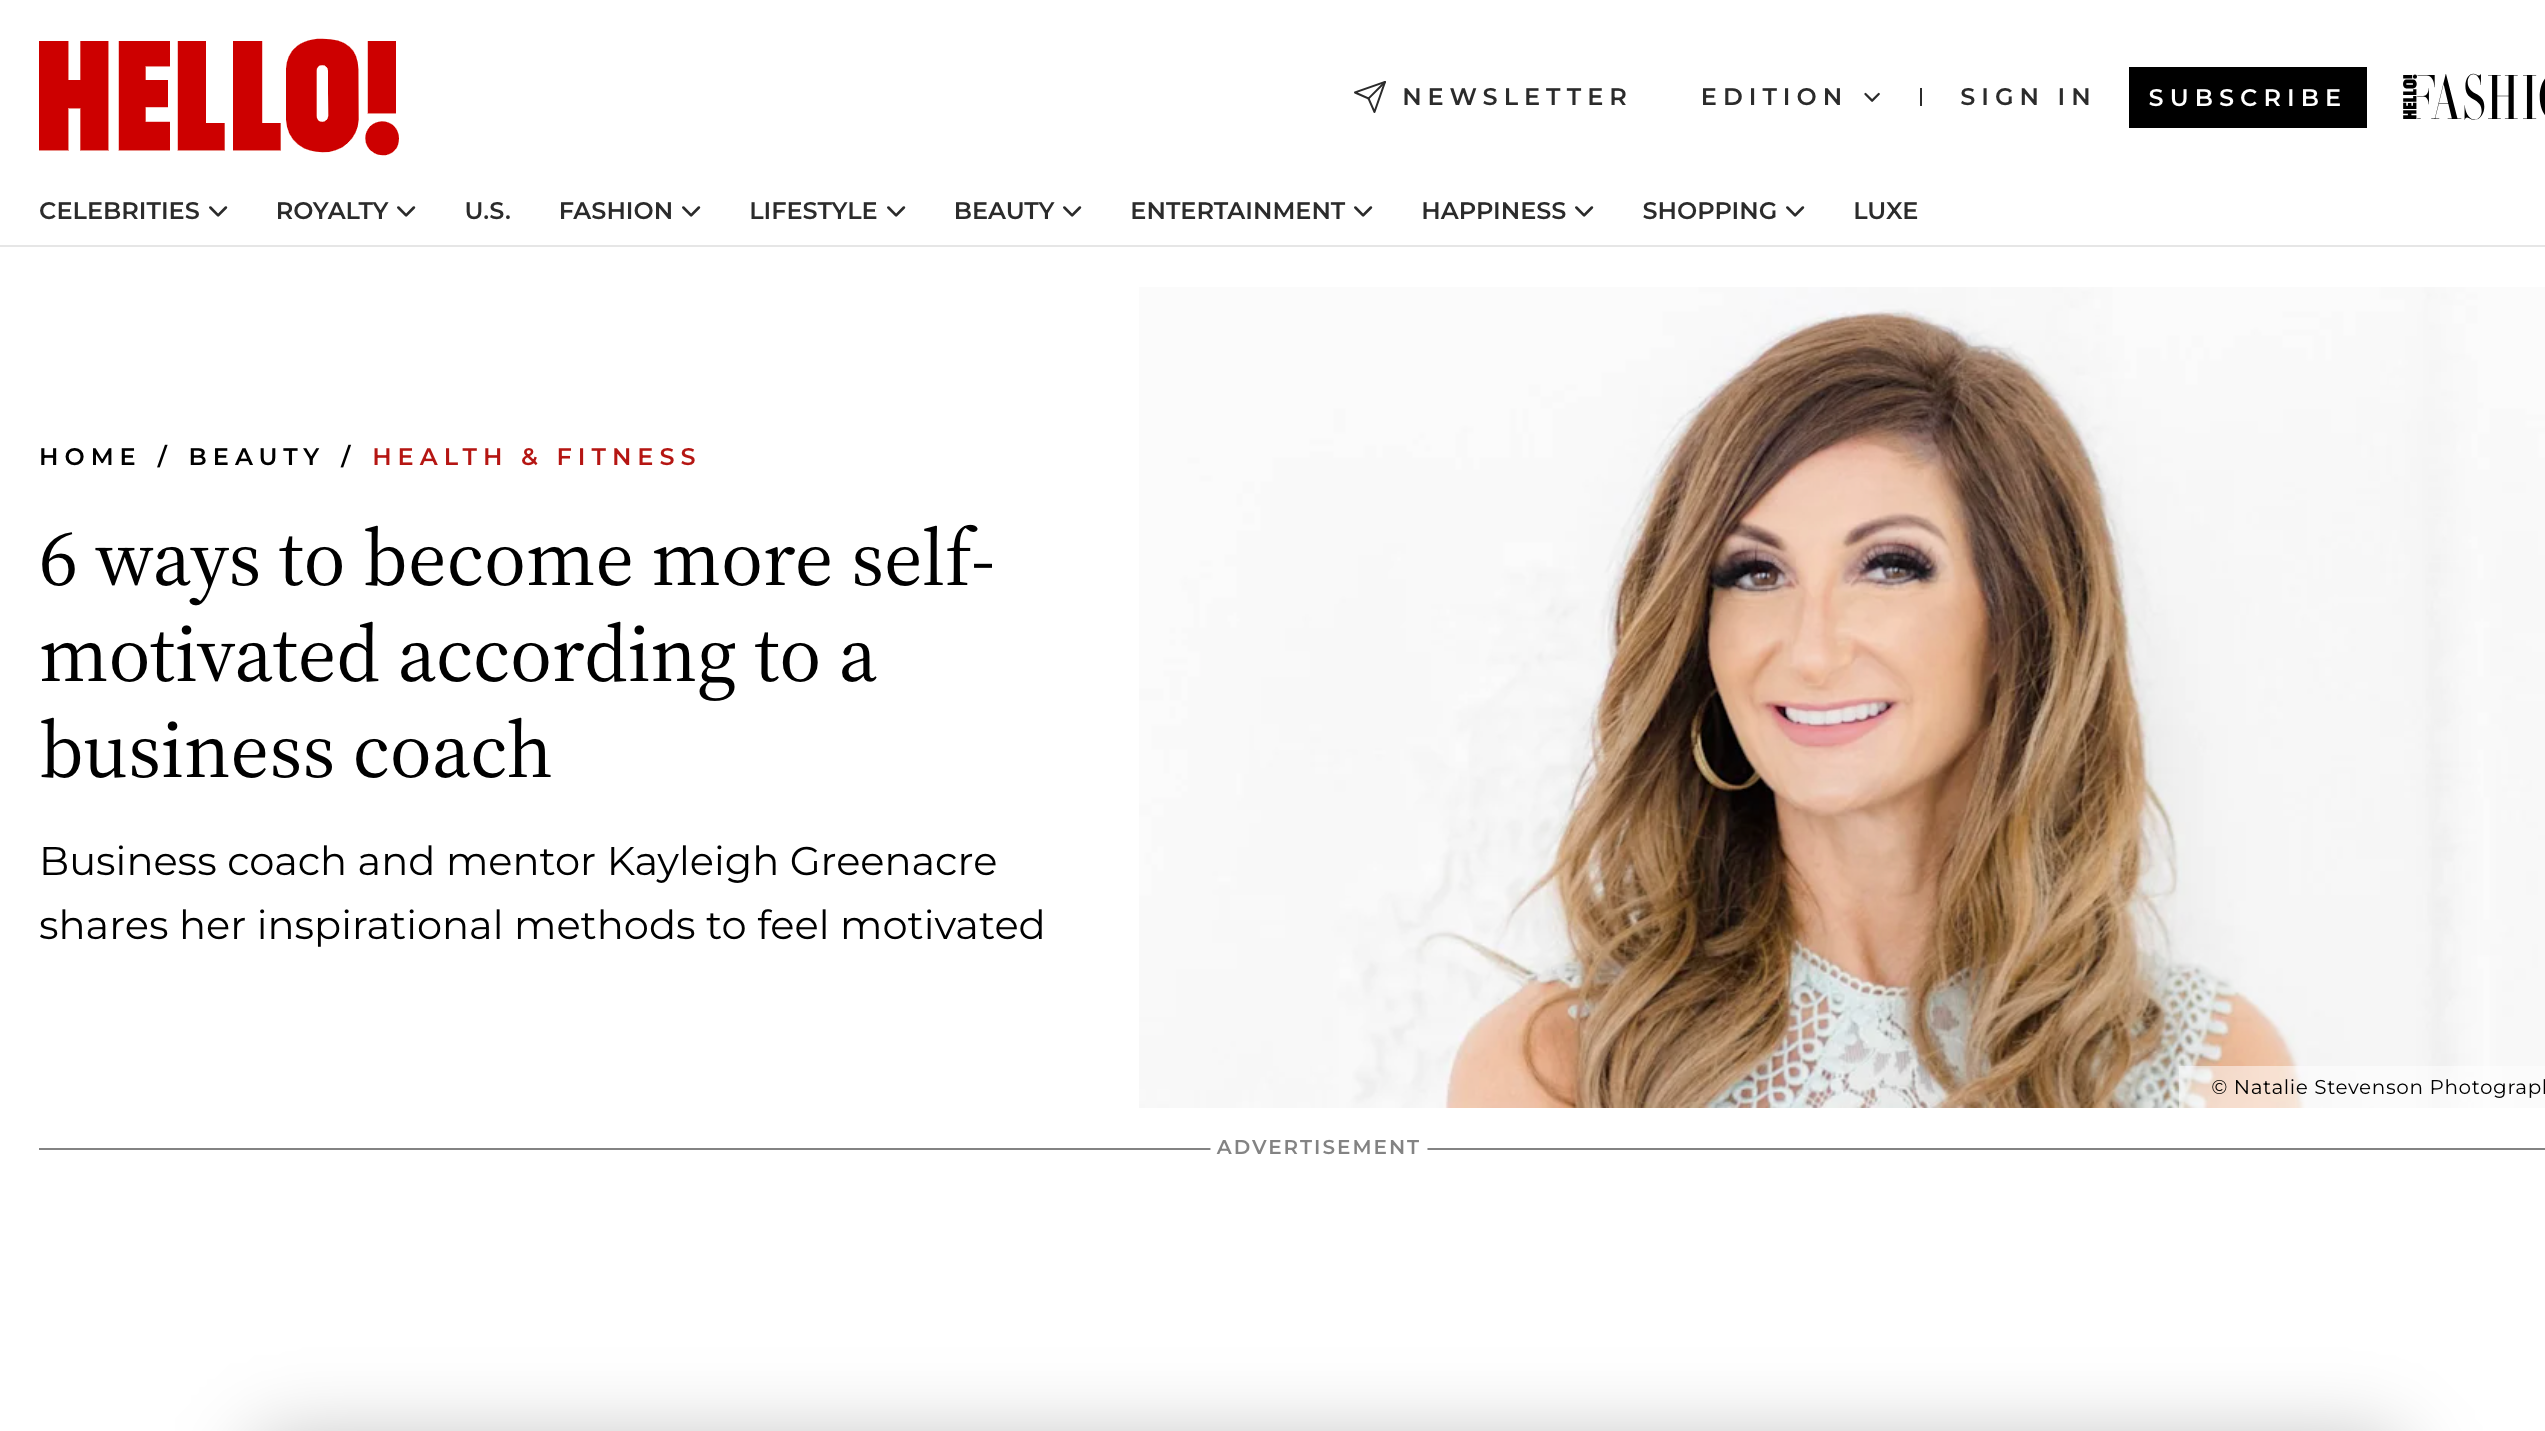2545x1431 pixels.
Task: Click the Subscribe button
Action: click(x=2247, y=97)
